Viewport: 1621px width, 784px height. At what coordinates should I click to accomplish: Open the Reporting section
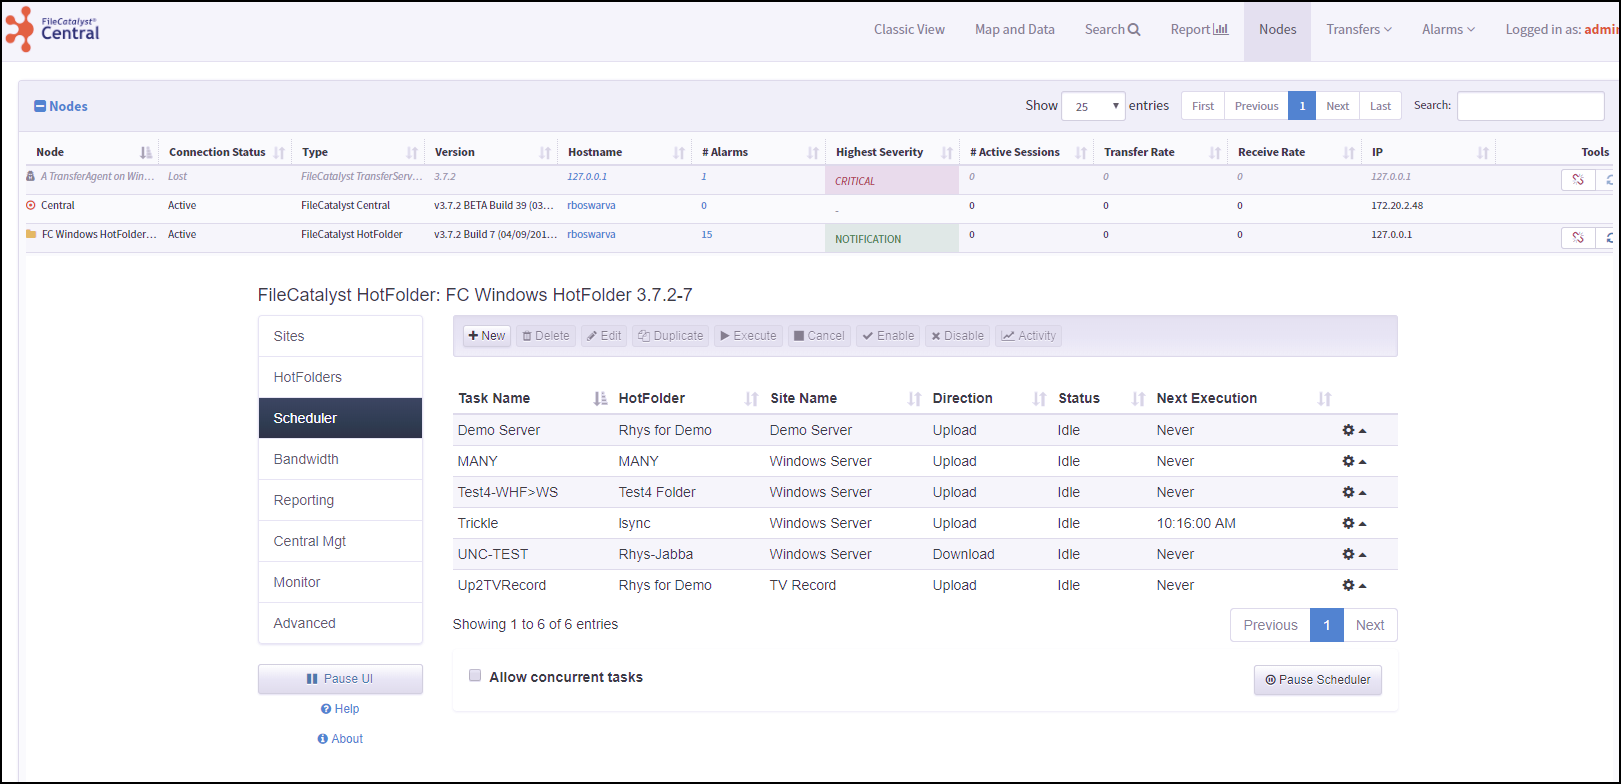tap(340, 500)
